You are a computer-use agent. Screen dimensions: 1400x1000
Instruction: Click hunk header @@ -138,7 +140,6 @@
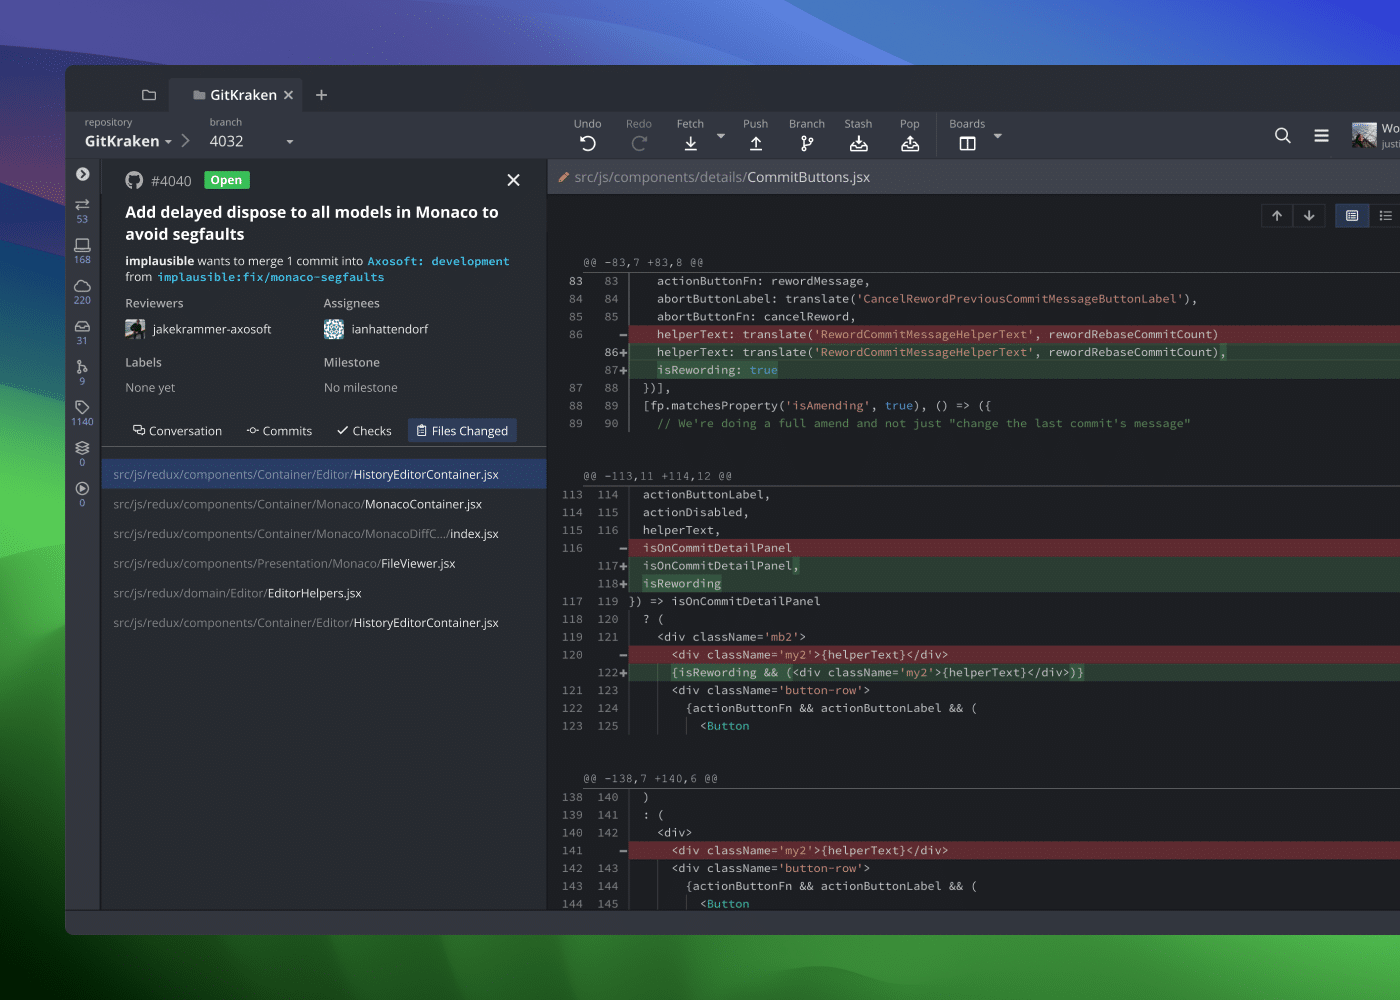pos(650,779)
